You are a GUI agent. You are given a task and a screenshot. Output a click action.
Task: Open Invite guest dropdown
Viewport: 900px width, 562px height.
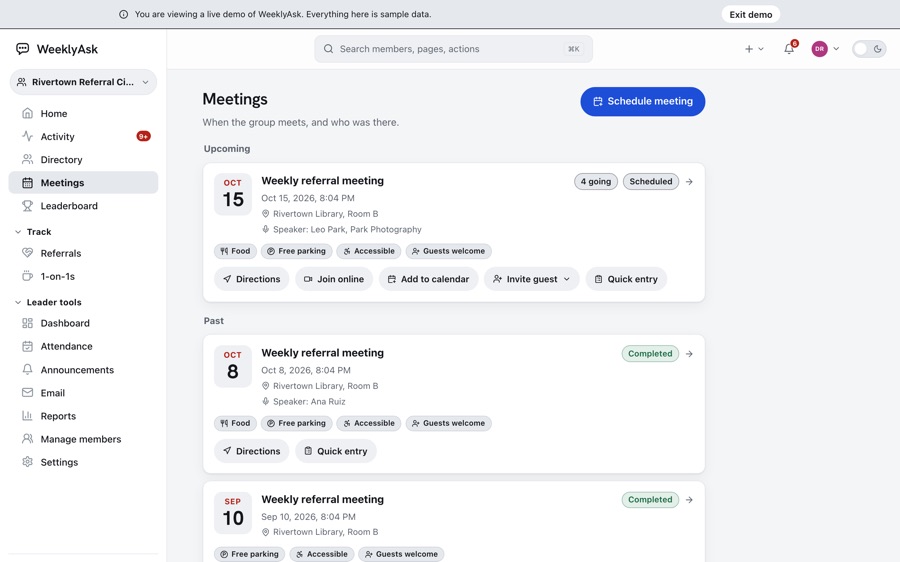pos(532,279)
